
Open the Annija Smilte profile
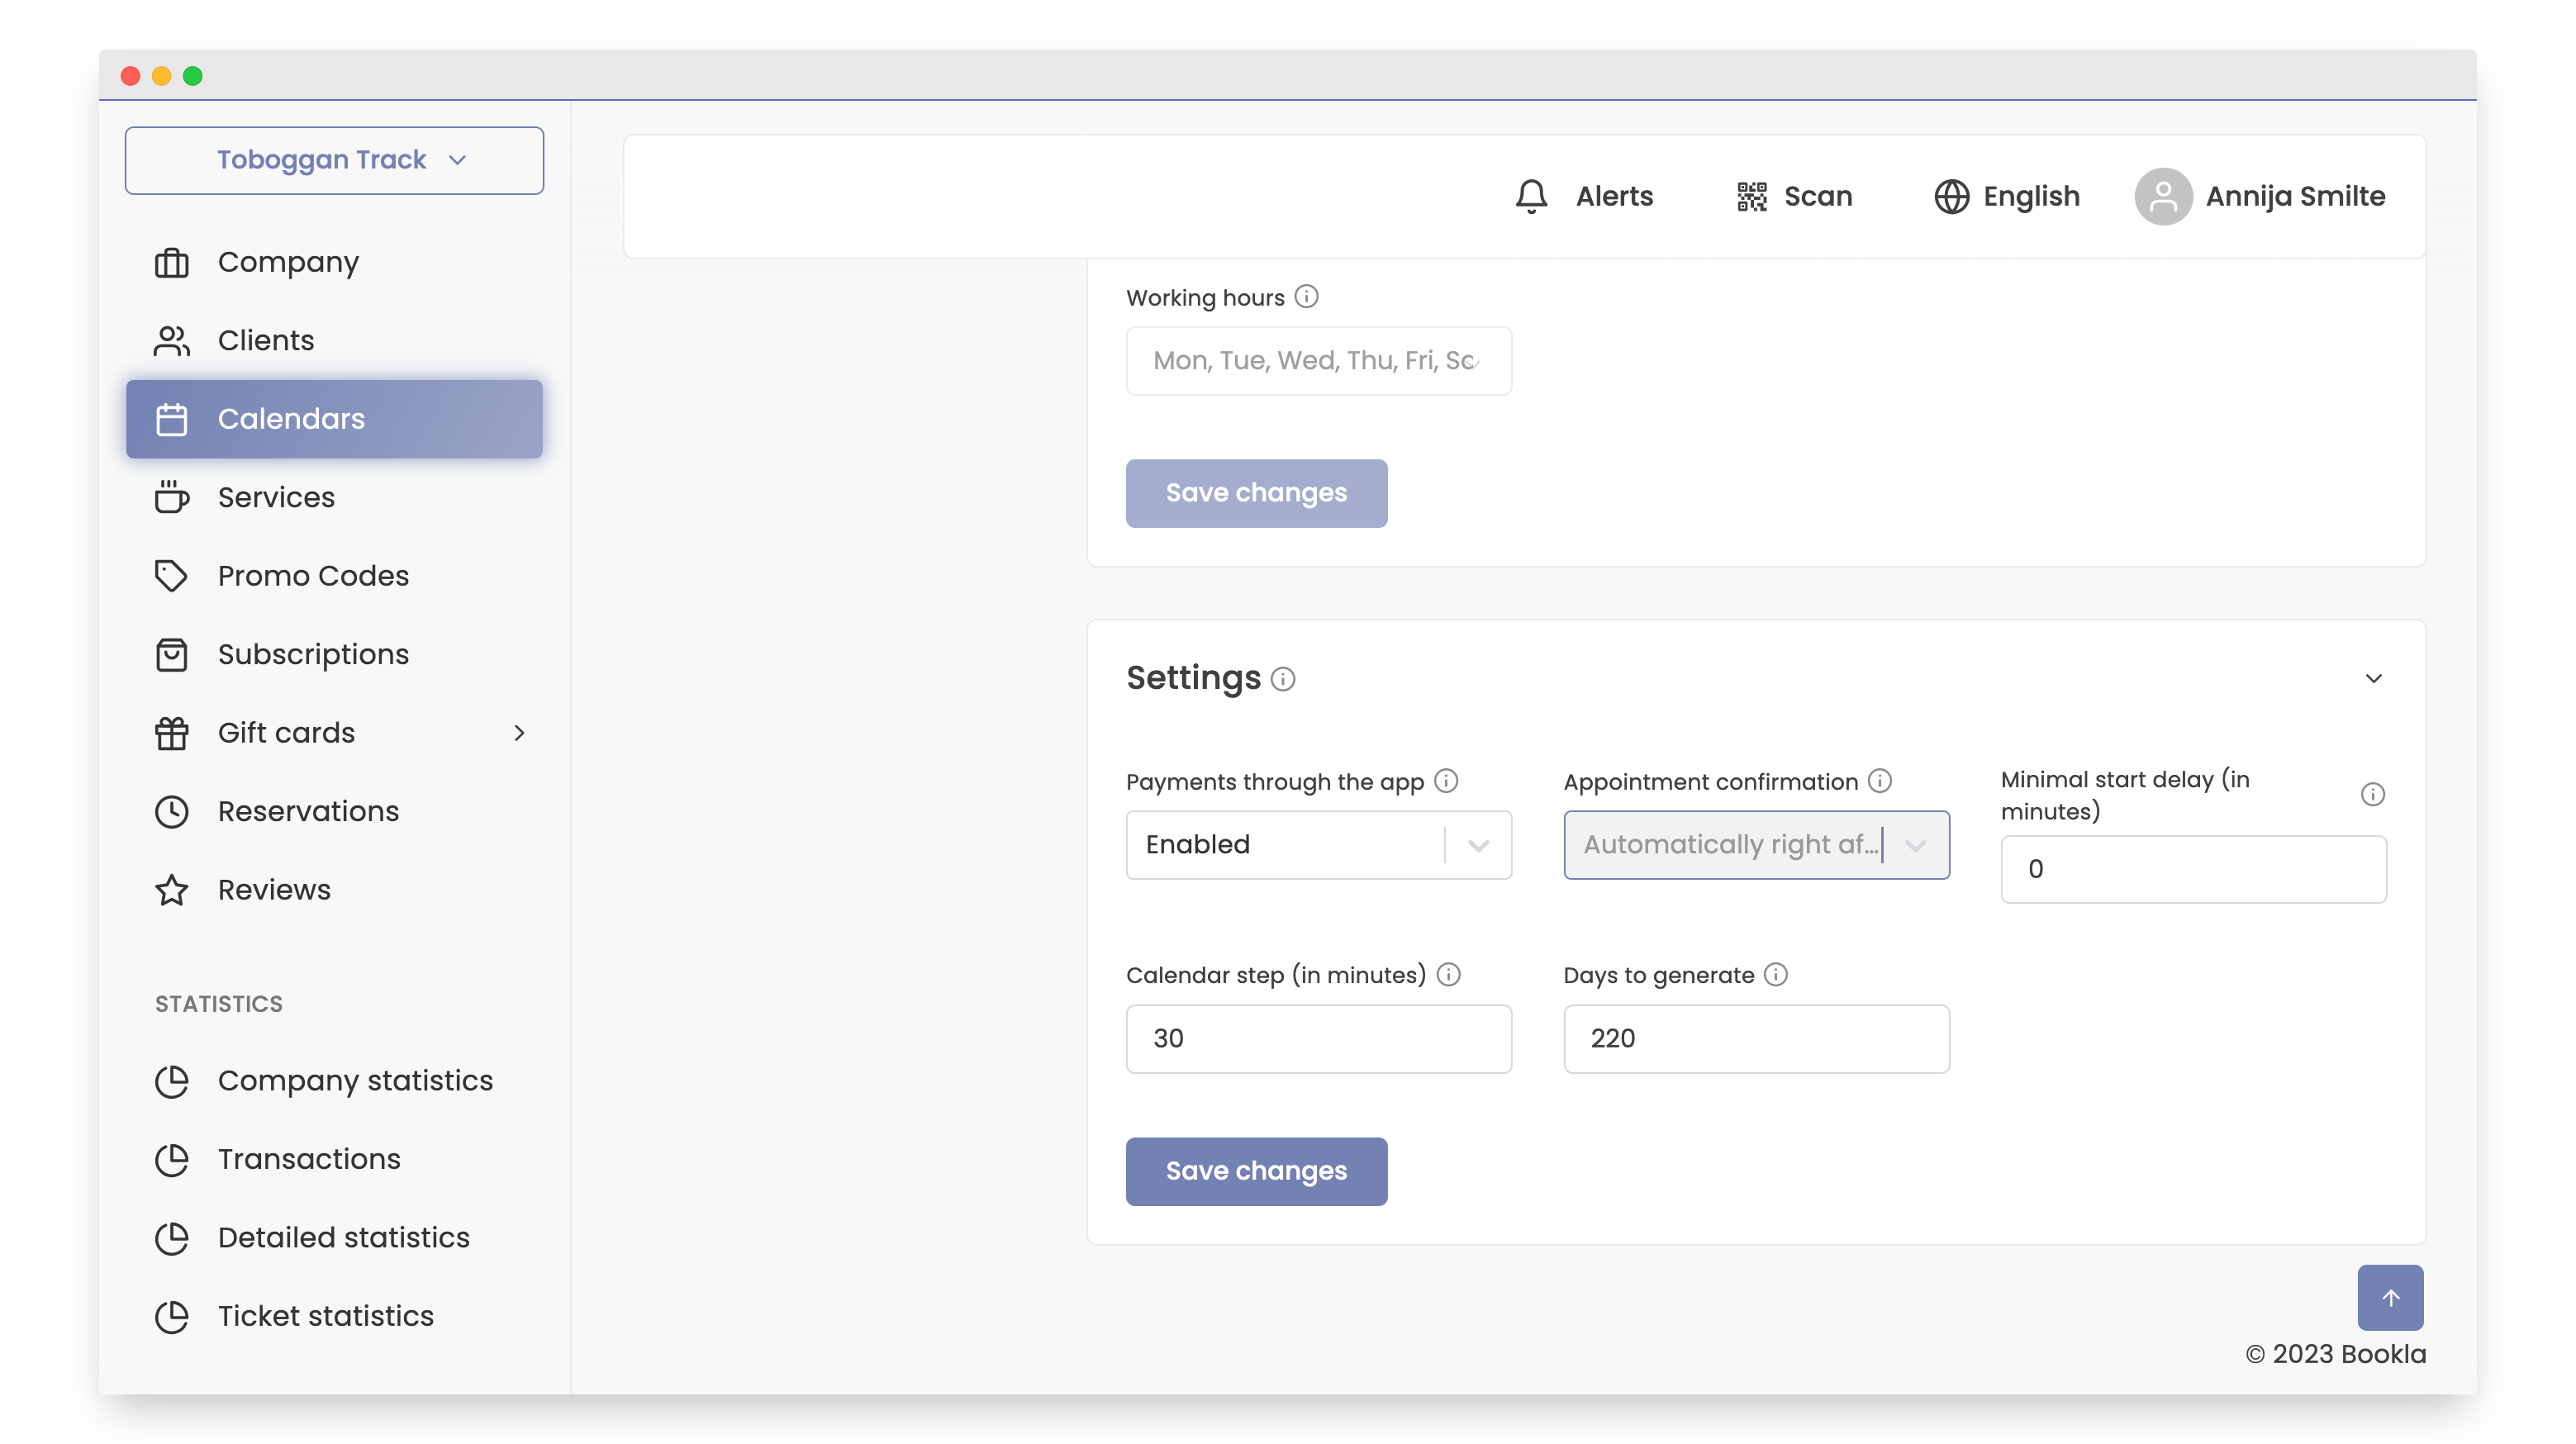(x=2262, y=196)
